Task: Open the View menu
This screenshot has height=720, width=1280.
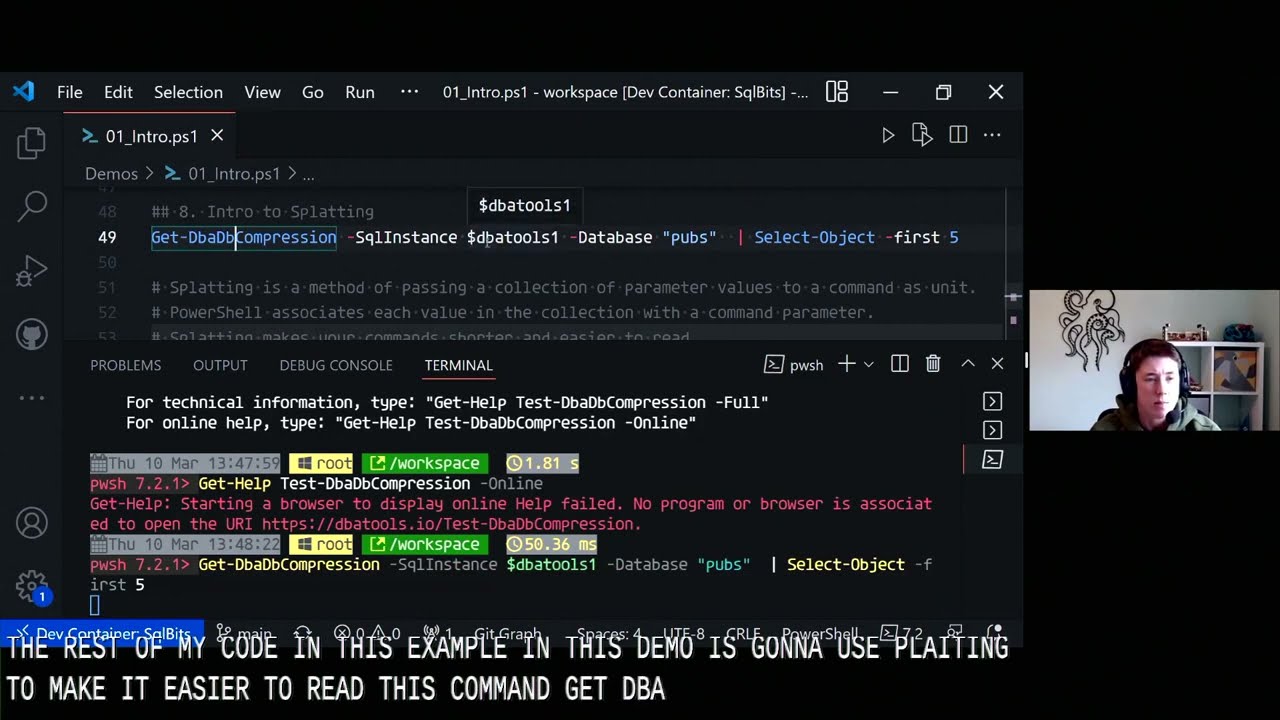Action: [x=262, y=92]
